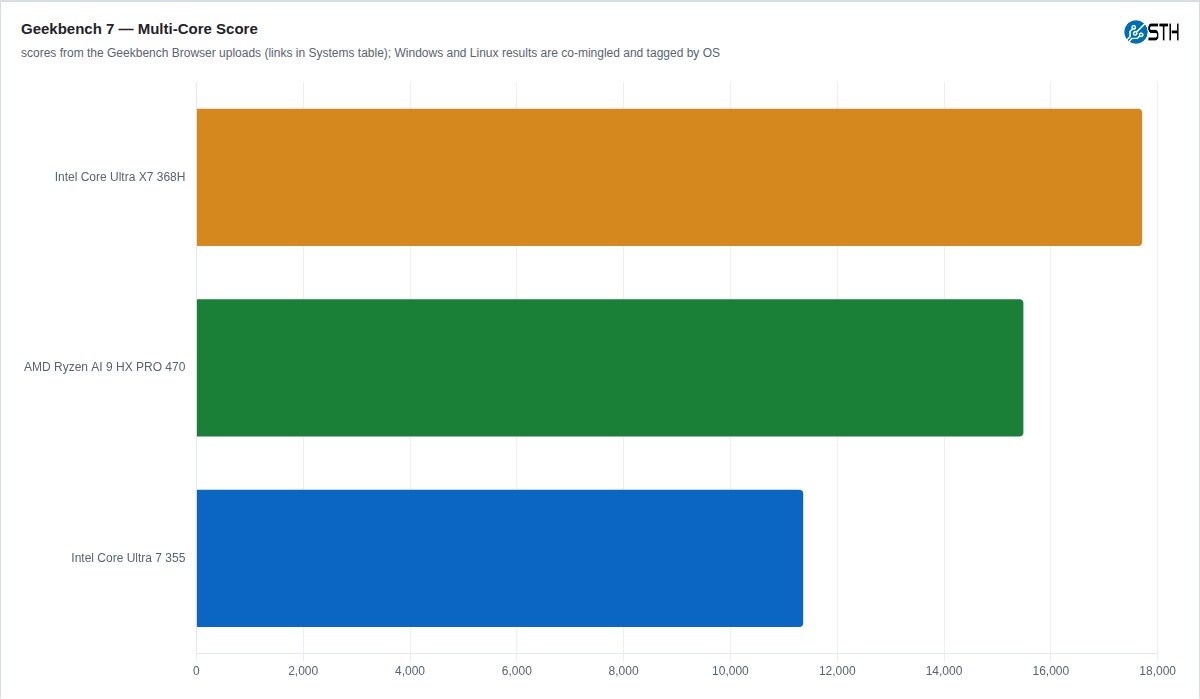Image resolution: width=1200 pixels, height=699 pixels.
Task: Click the 14,000 axis tick label
Action: [x=944, y=670]
